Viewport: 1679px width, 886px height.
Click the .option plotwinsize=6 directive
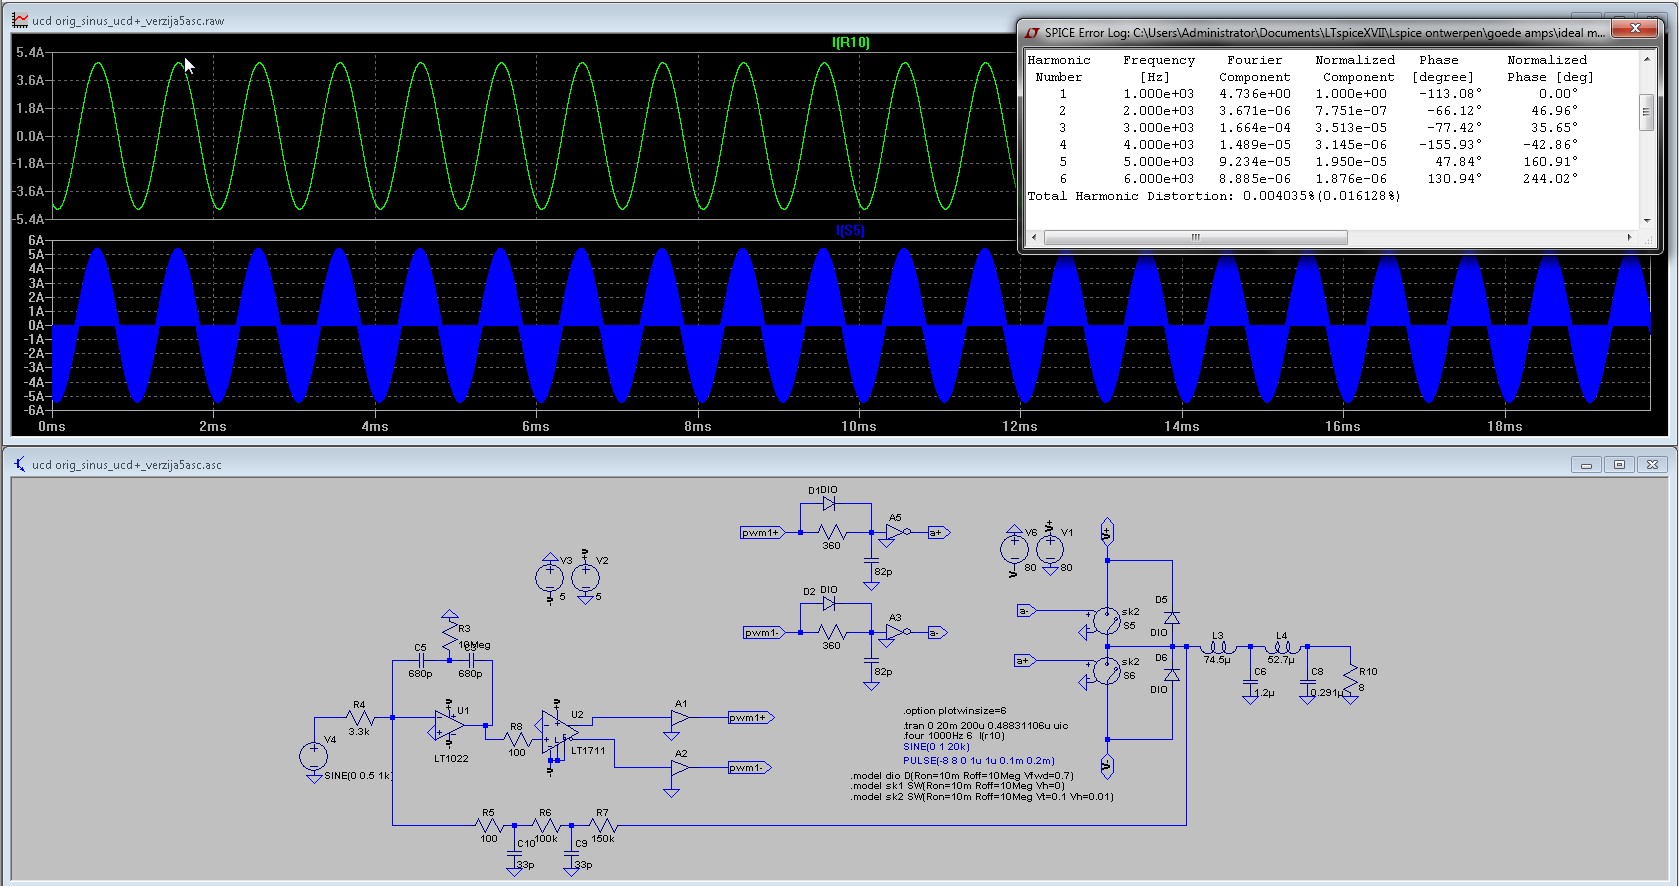pyautogui.click(x=955, y=711)
